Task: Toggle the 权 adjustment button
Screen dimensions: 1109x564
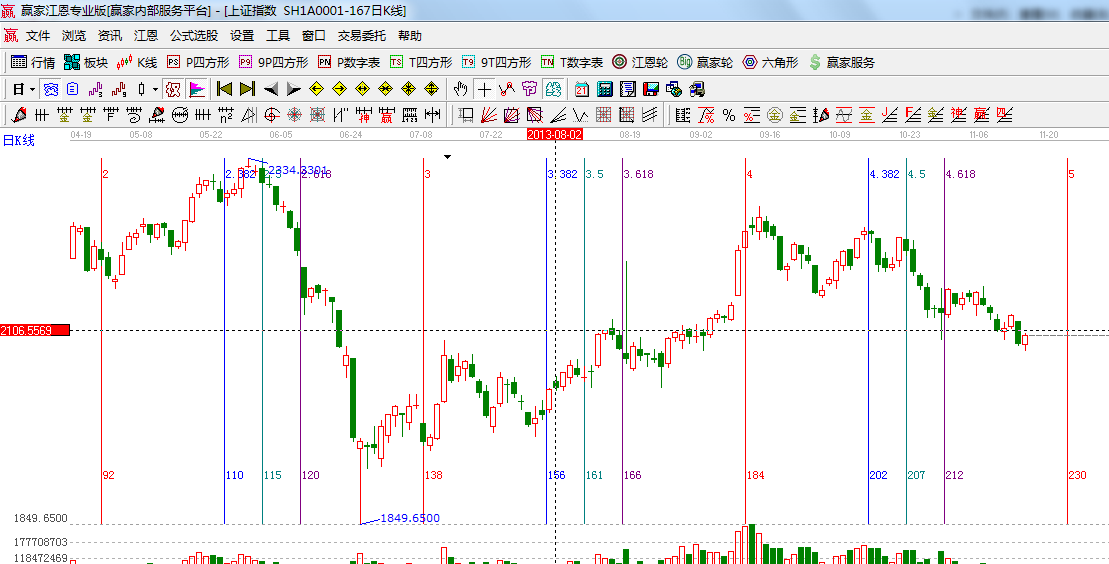Action: [173, 89]
